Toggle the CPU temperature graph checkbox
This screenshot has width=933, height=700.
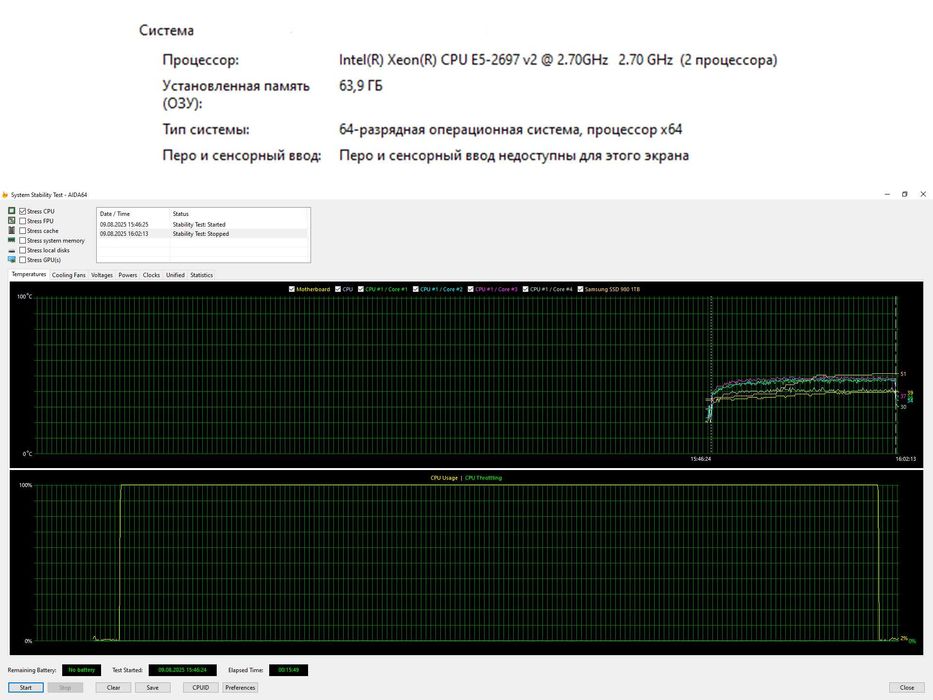[x=338, y=289]
